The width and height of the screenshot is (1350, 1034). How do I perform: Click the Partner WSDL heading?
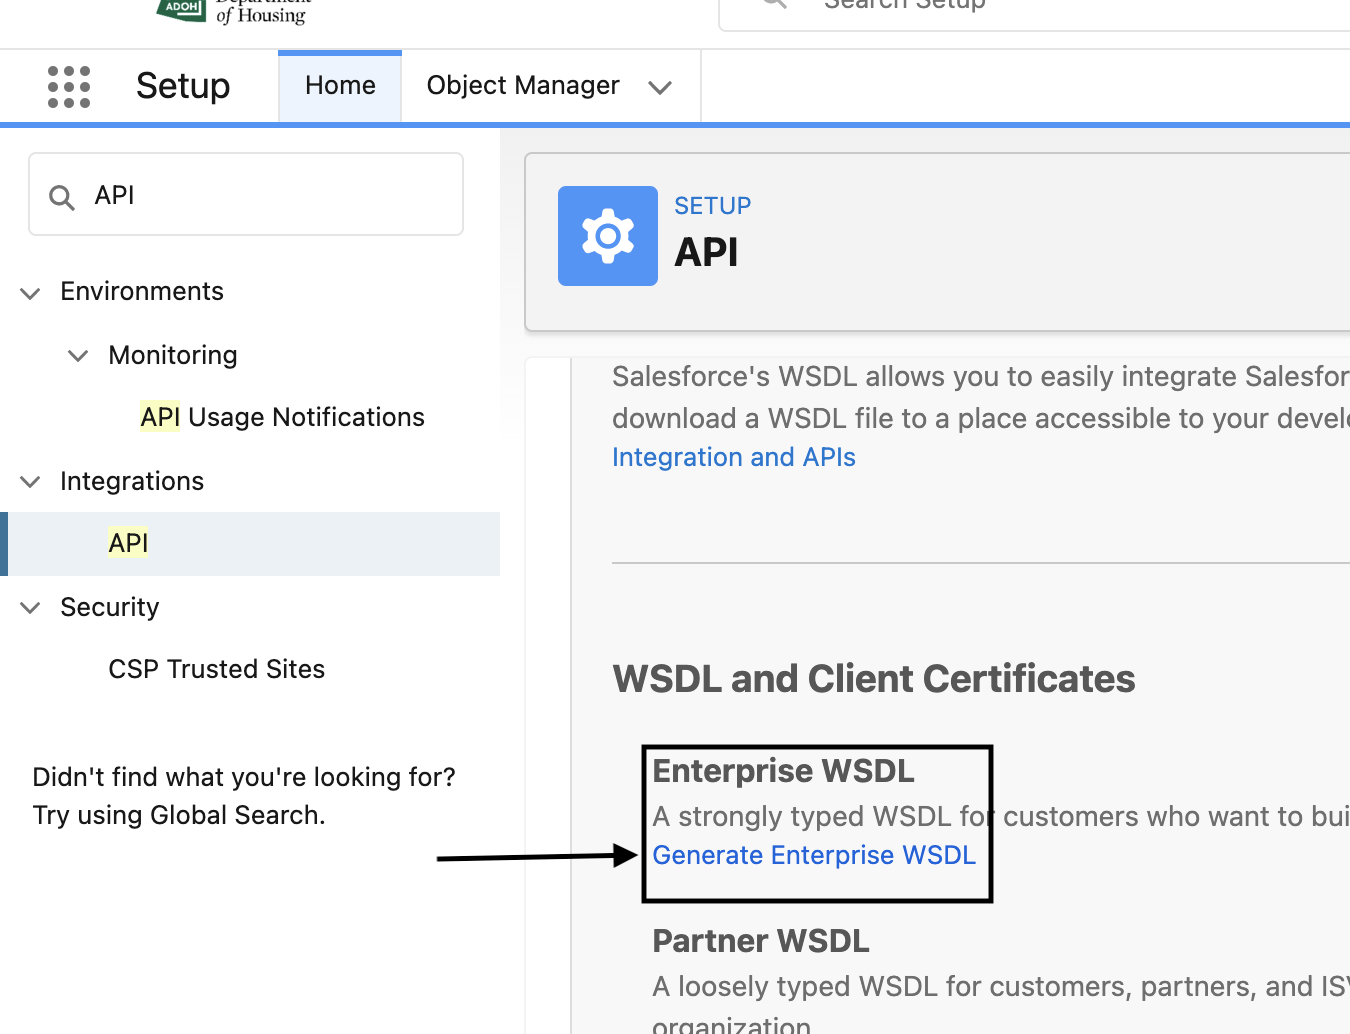[761, 941]
